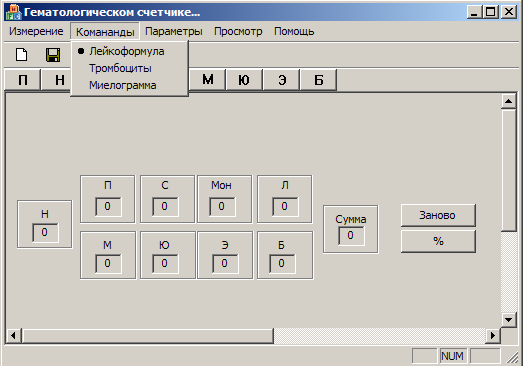The height and width of the screenshot is (366, 523).
Task: Click the % button
Action: point(438,241)
